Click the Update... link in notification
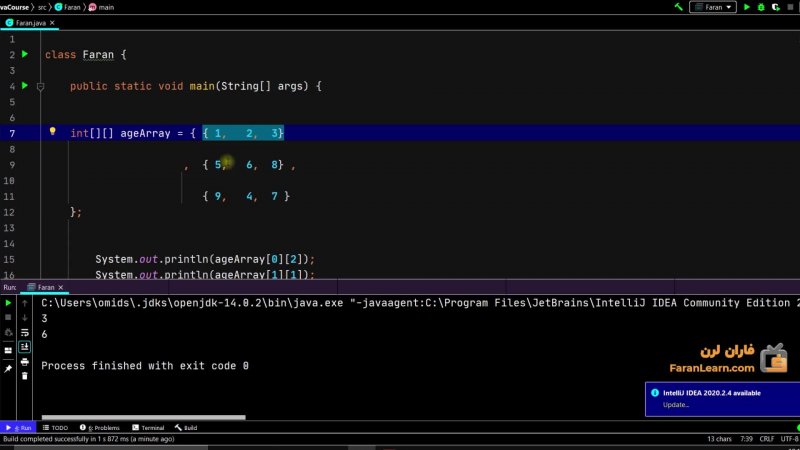The height and width of the screenshot is (450, 800). click(676, 405)
